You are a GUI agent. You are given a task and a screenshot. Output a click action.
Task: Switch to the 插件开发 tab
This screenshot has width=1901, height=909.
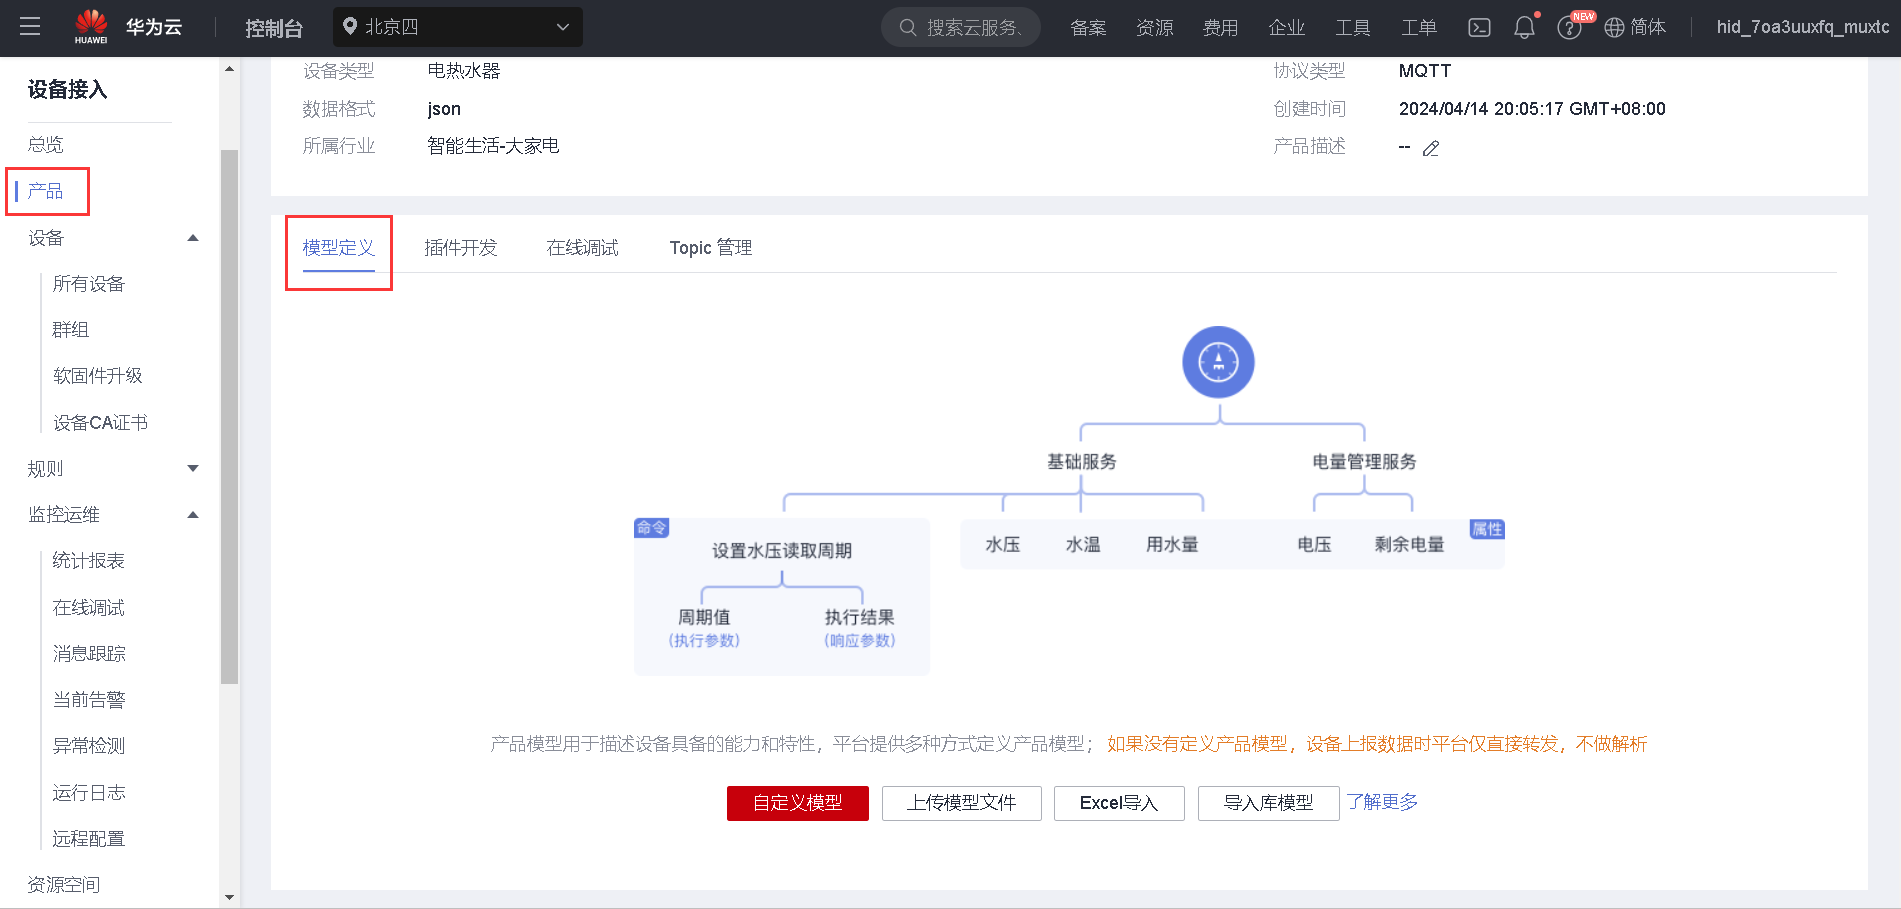tap(461, 248)
